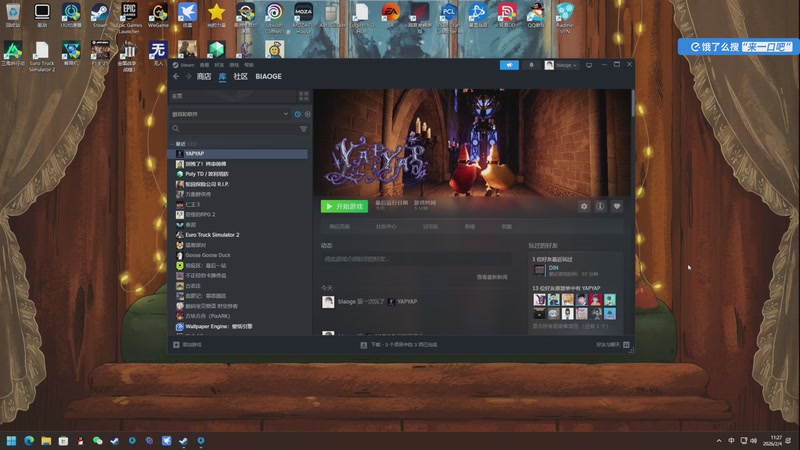Expand the games and software category dropdown

tap(286, 114)
